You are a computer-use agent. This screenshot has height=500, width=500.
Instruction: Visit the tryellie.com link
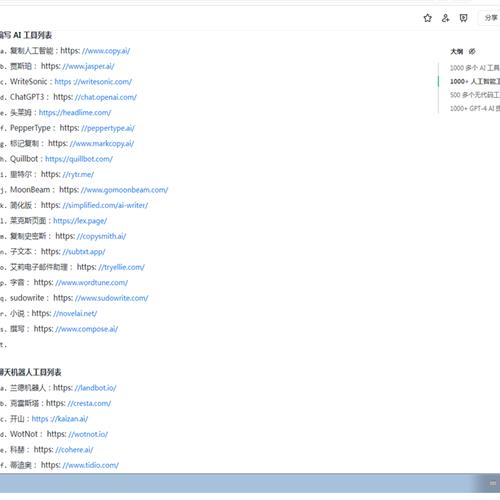[x=121, y=267]
